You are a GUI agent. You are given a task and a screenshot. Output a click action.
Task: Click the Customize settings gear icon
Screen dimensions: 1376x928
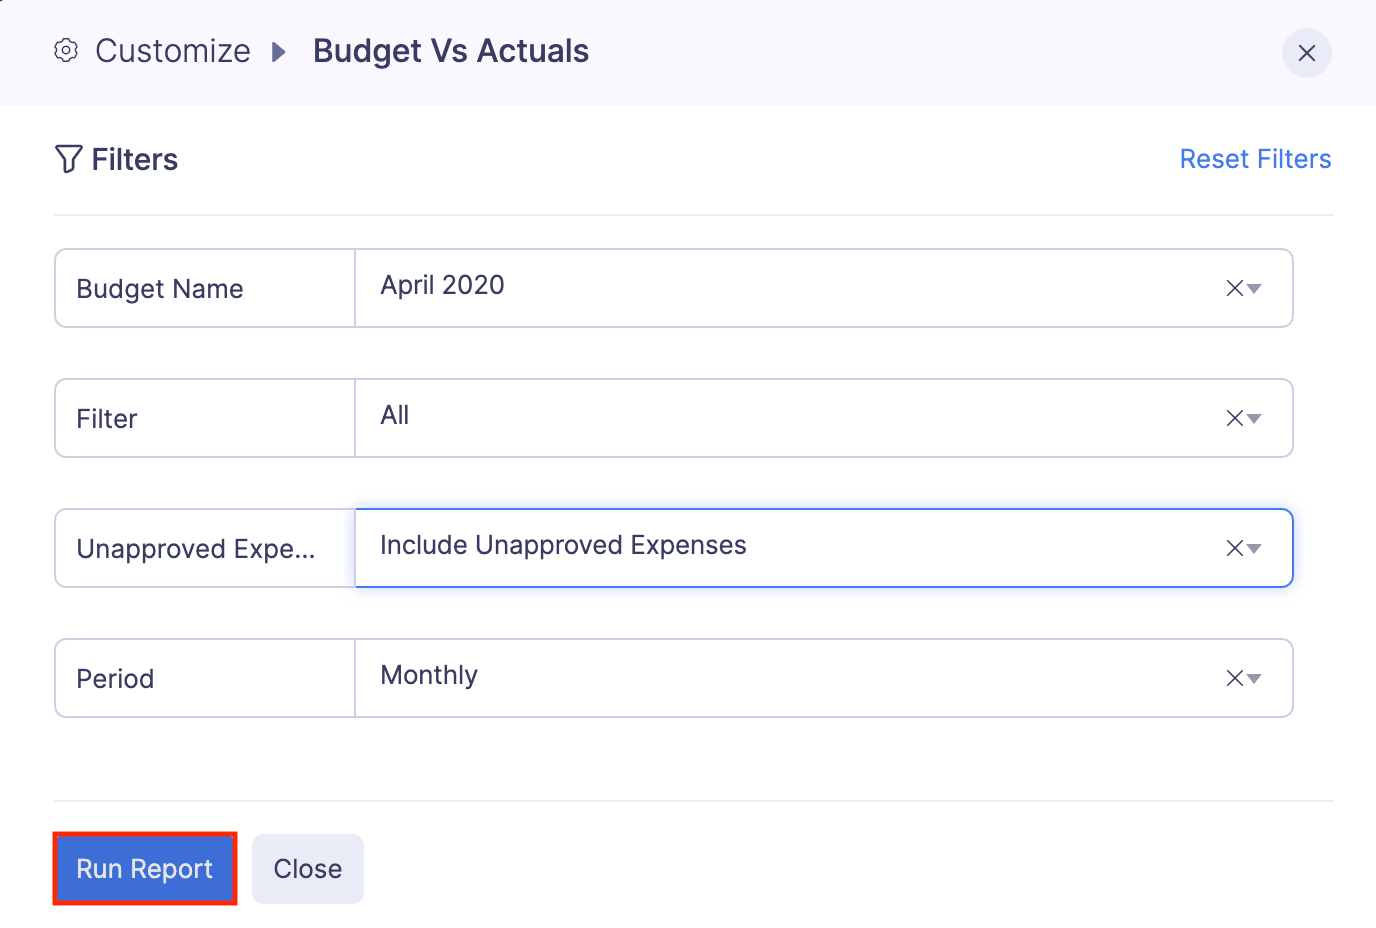pyautogui.click(x=66, y=50)
